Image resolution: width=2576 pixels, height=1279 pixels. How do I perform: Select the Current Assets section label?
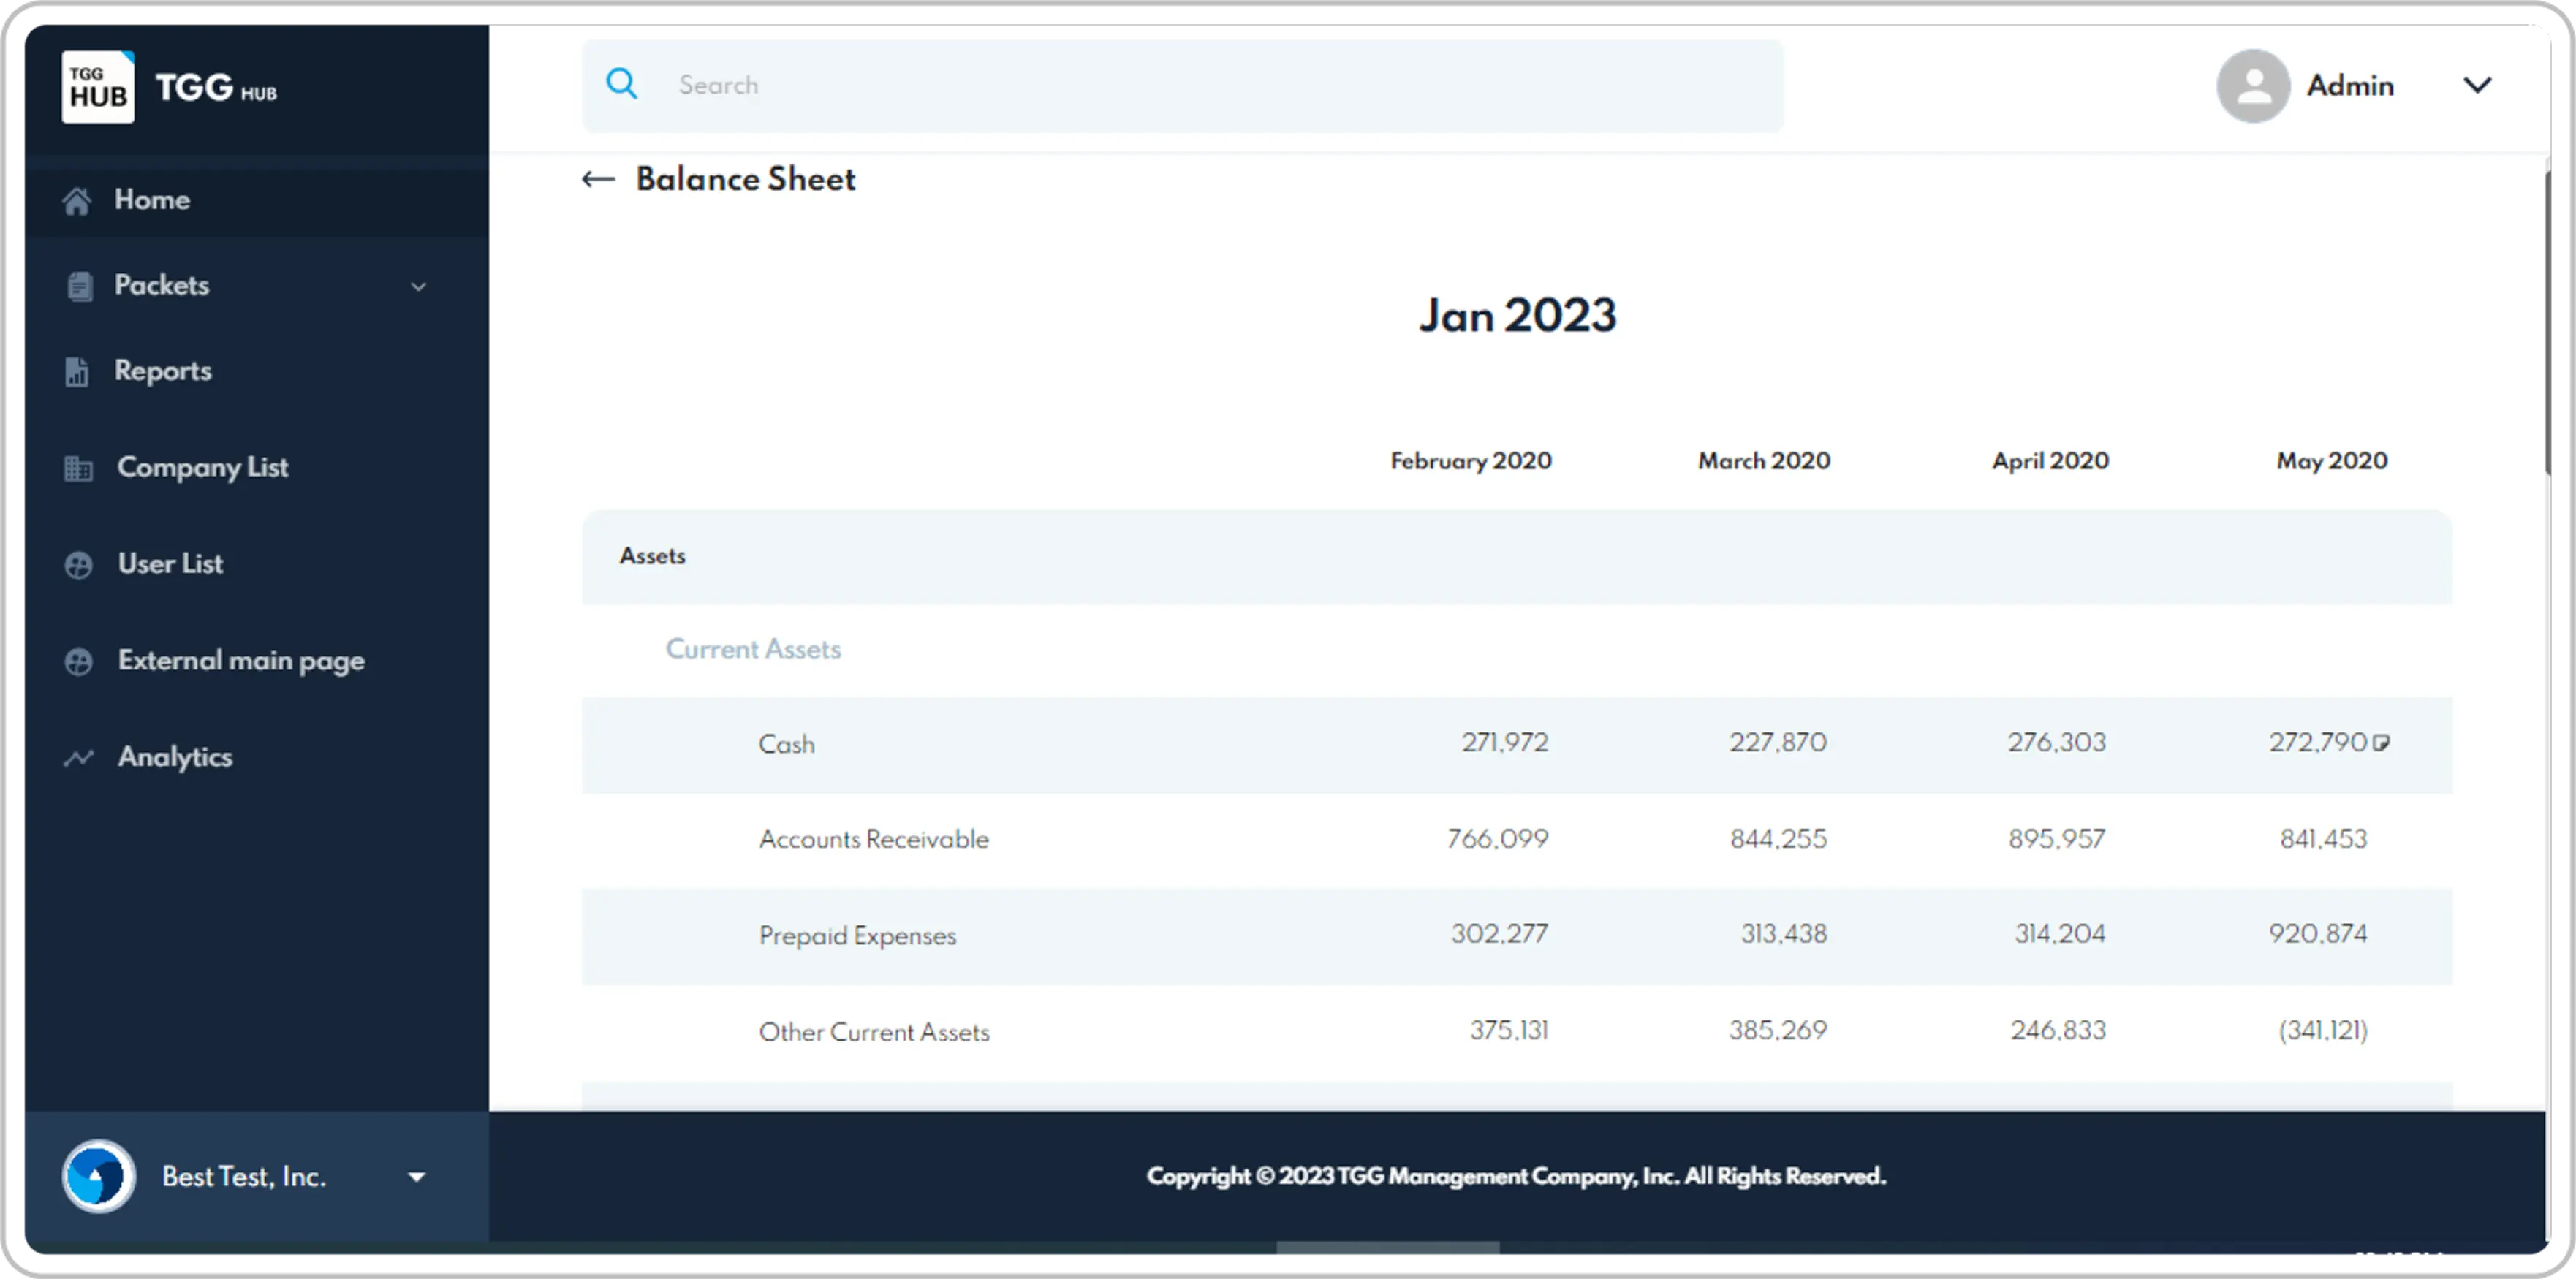(753, 648)
